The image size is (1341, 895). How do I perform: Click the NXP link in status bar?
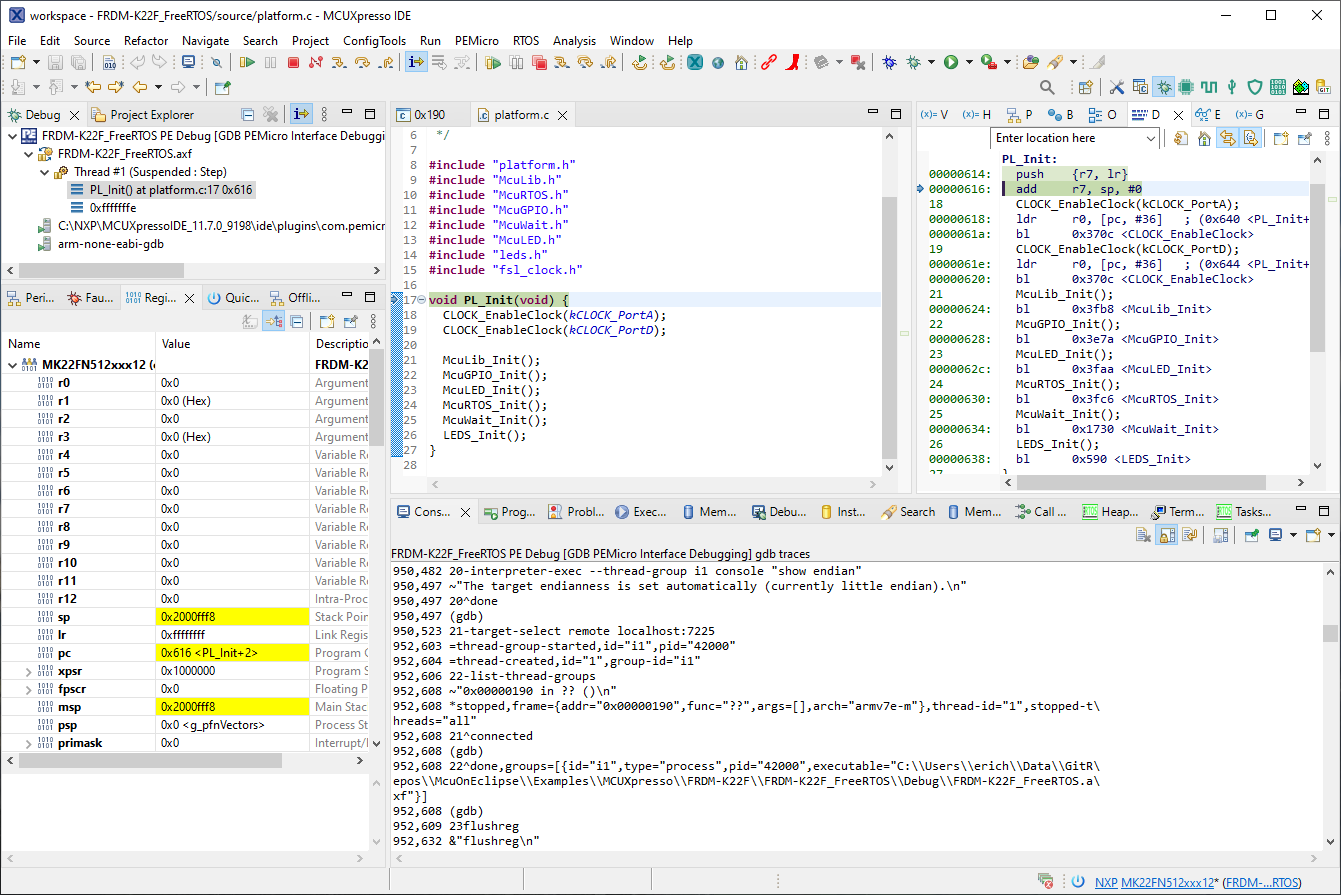[1105, 882]
